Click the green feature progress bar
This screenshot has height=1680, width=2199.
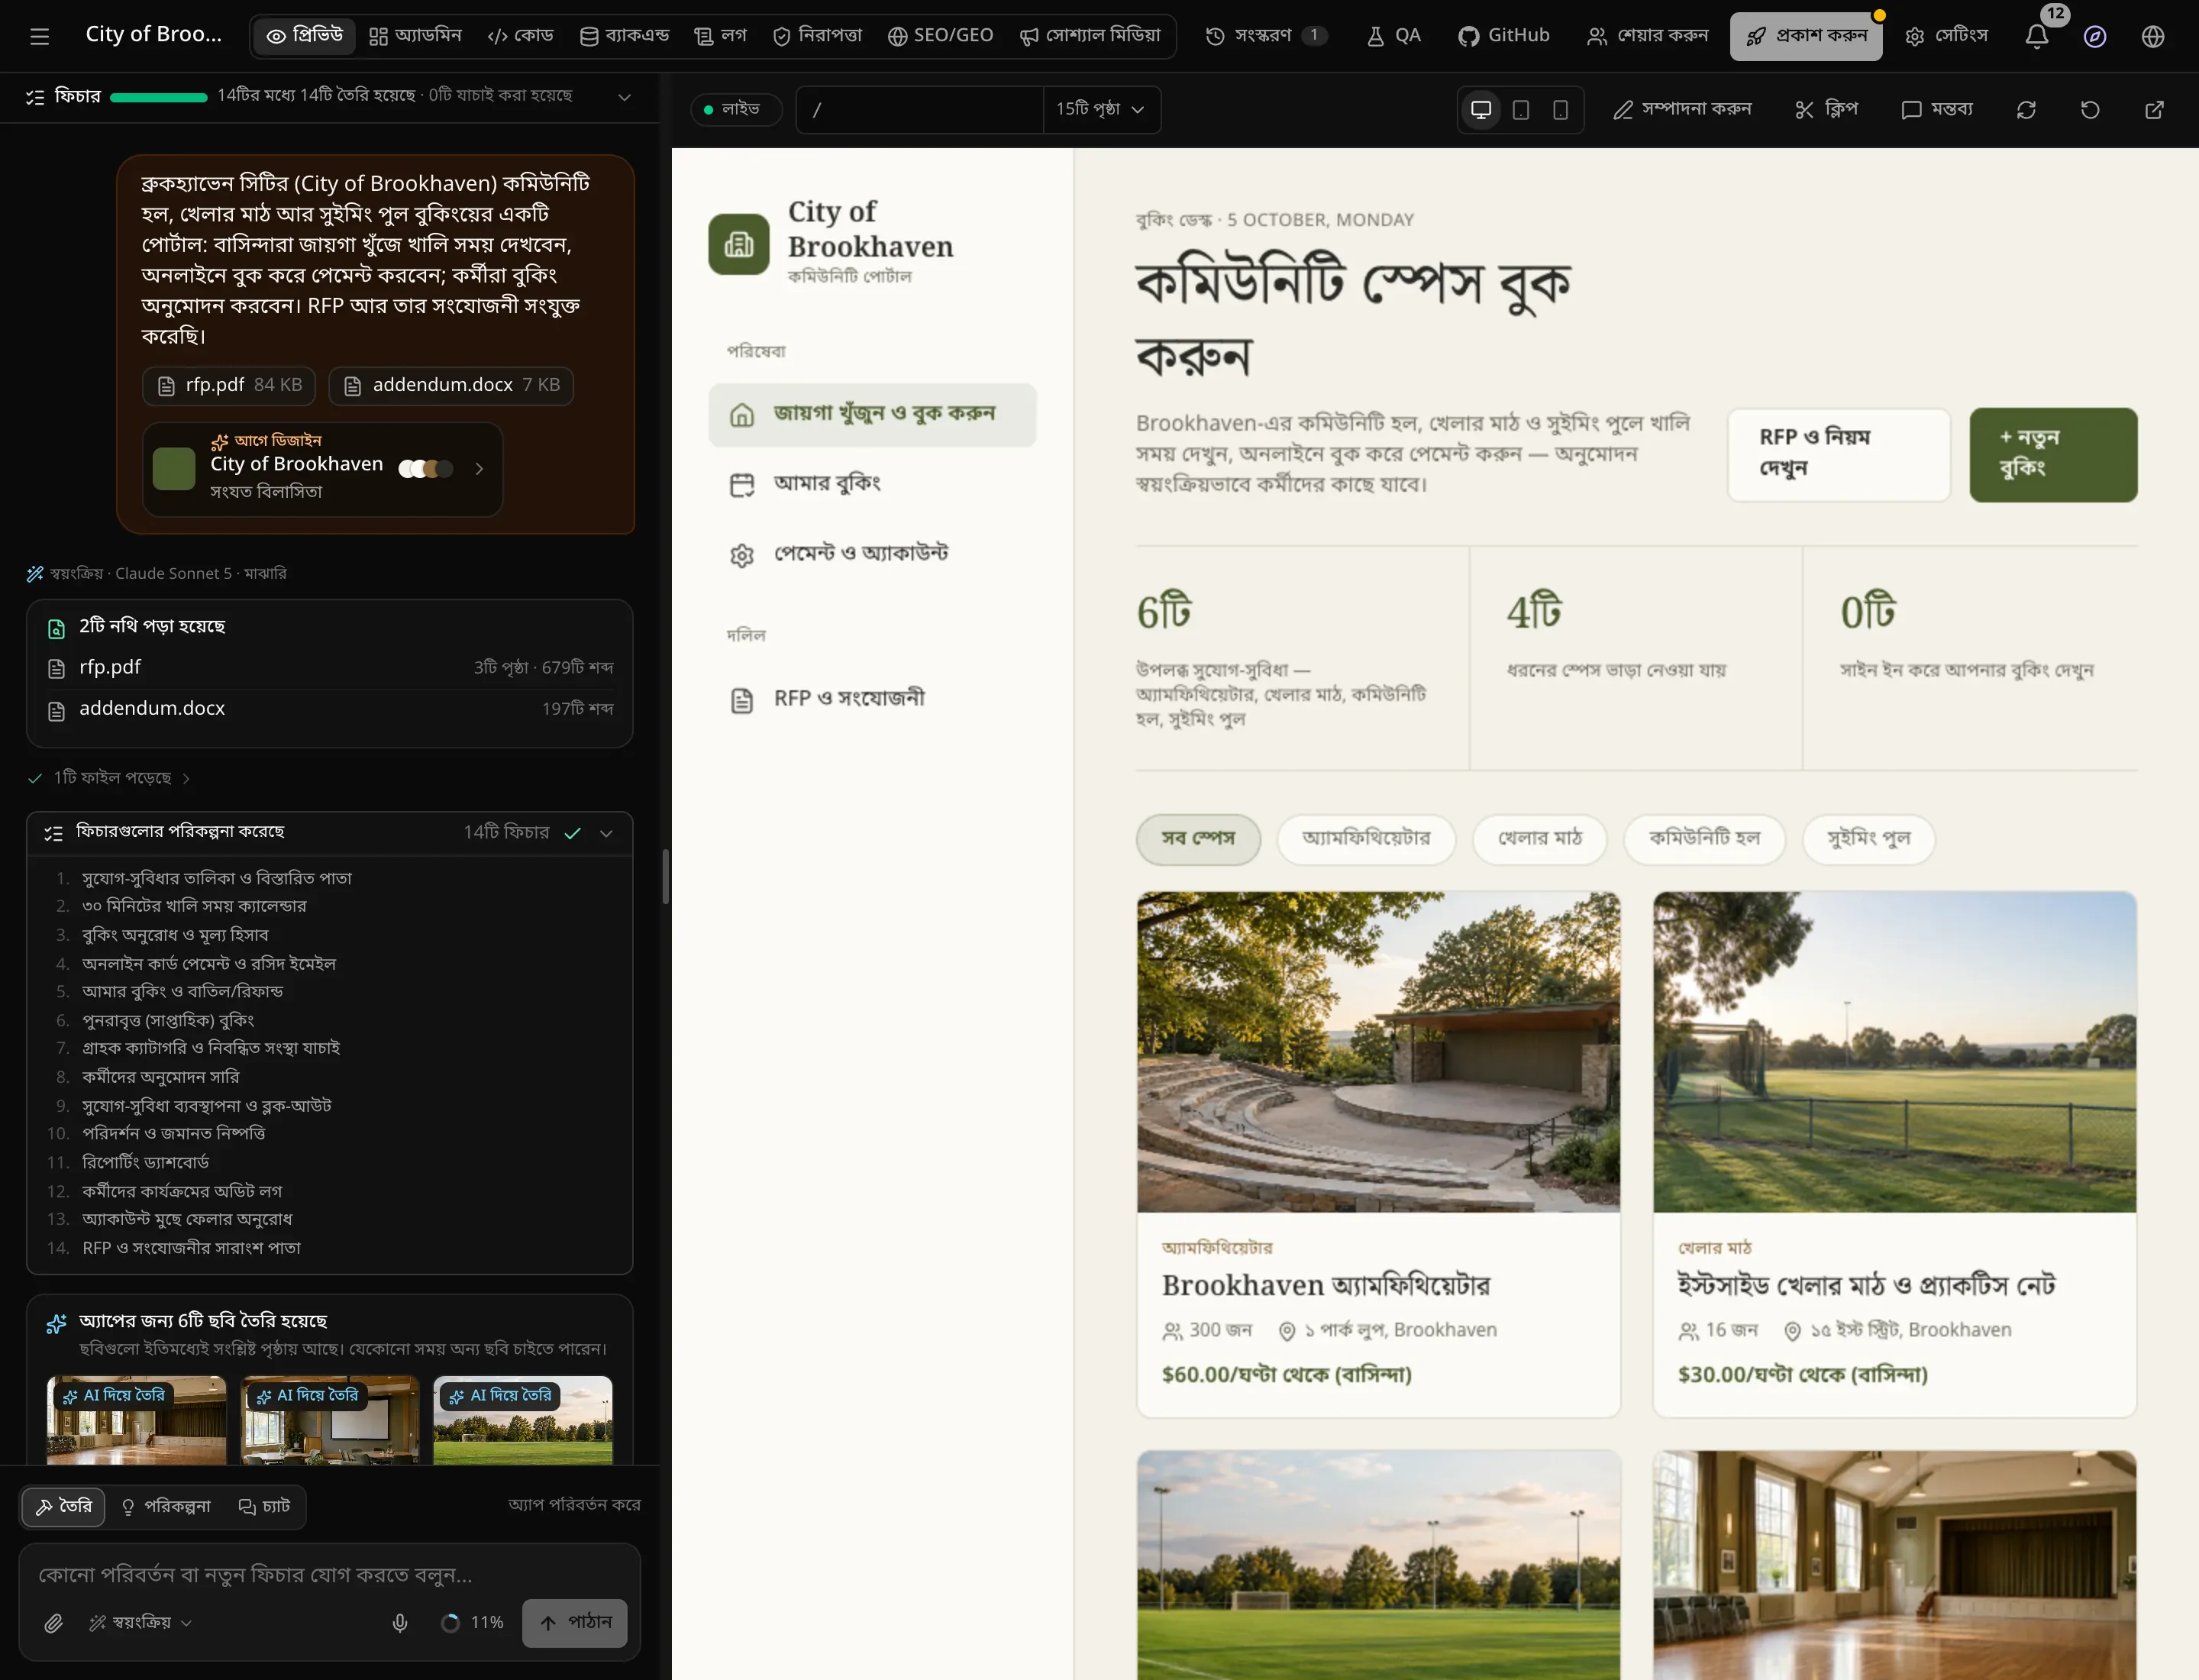coord(158,97)
